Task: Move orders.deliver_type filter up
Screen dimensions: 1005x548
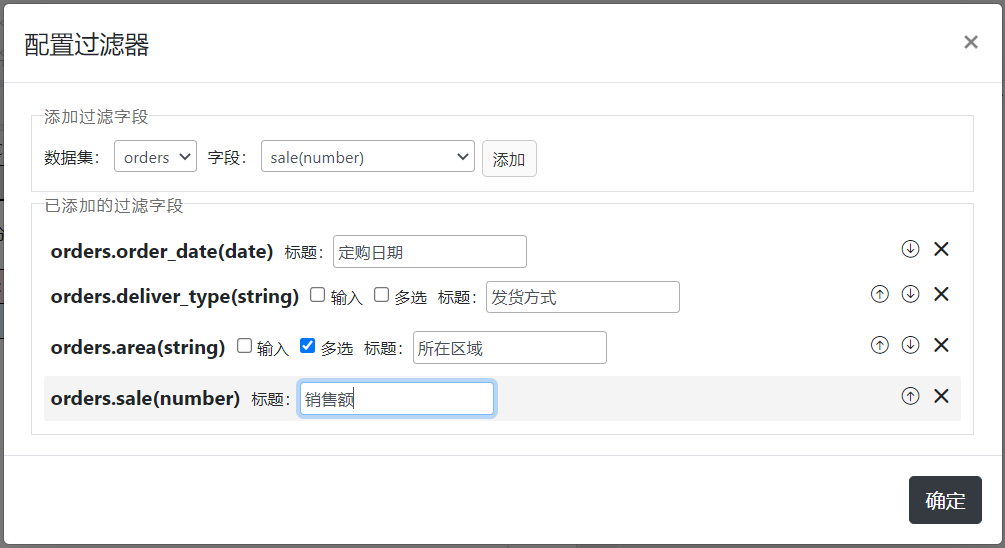Action: 879,294
